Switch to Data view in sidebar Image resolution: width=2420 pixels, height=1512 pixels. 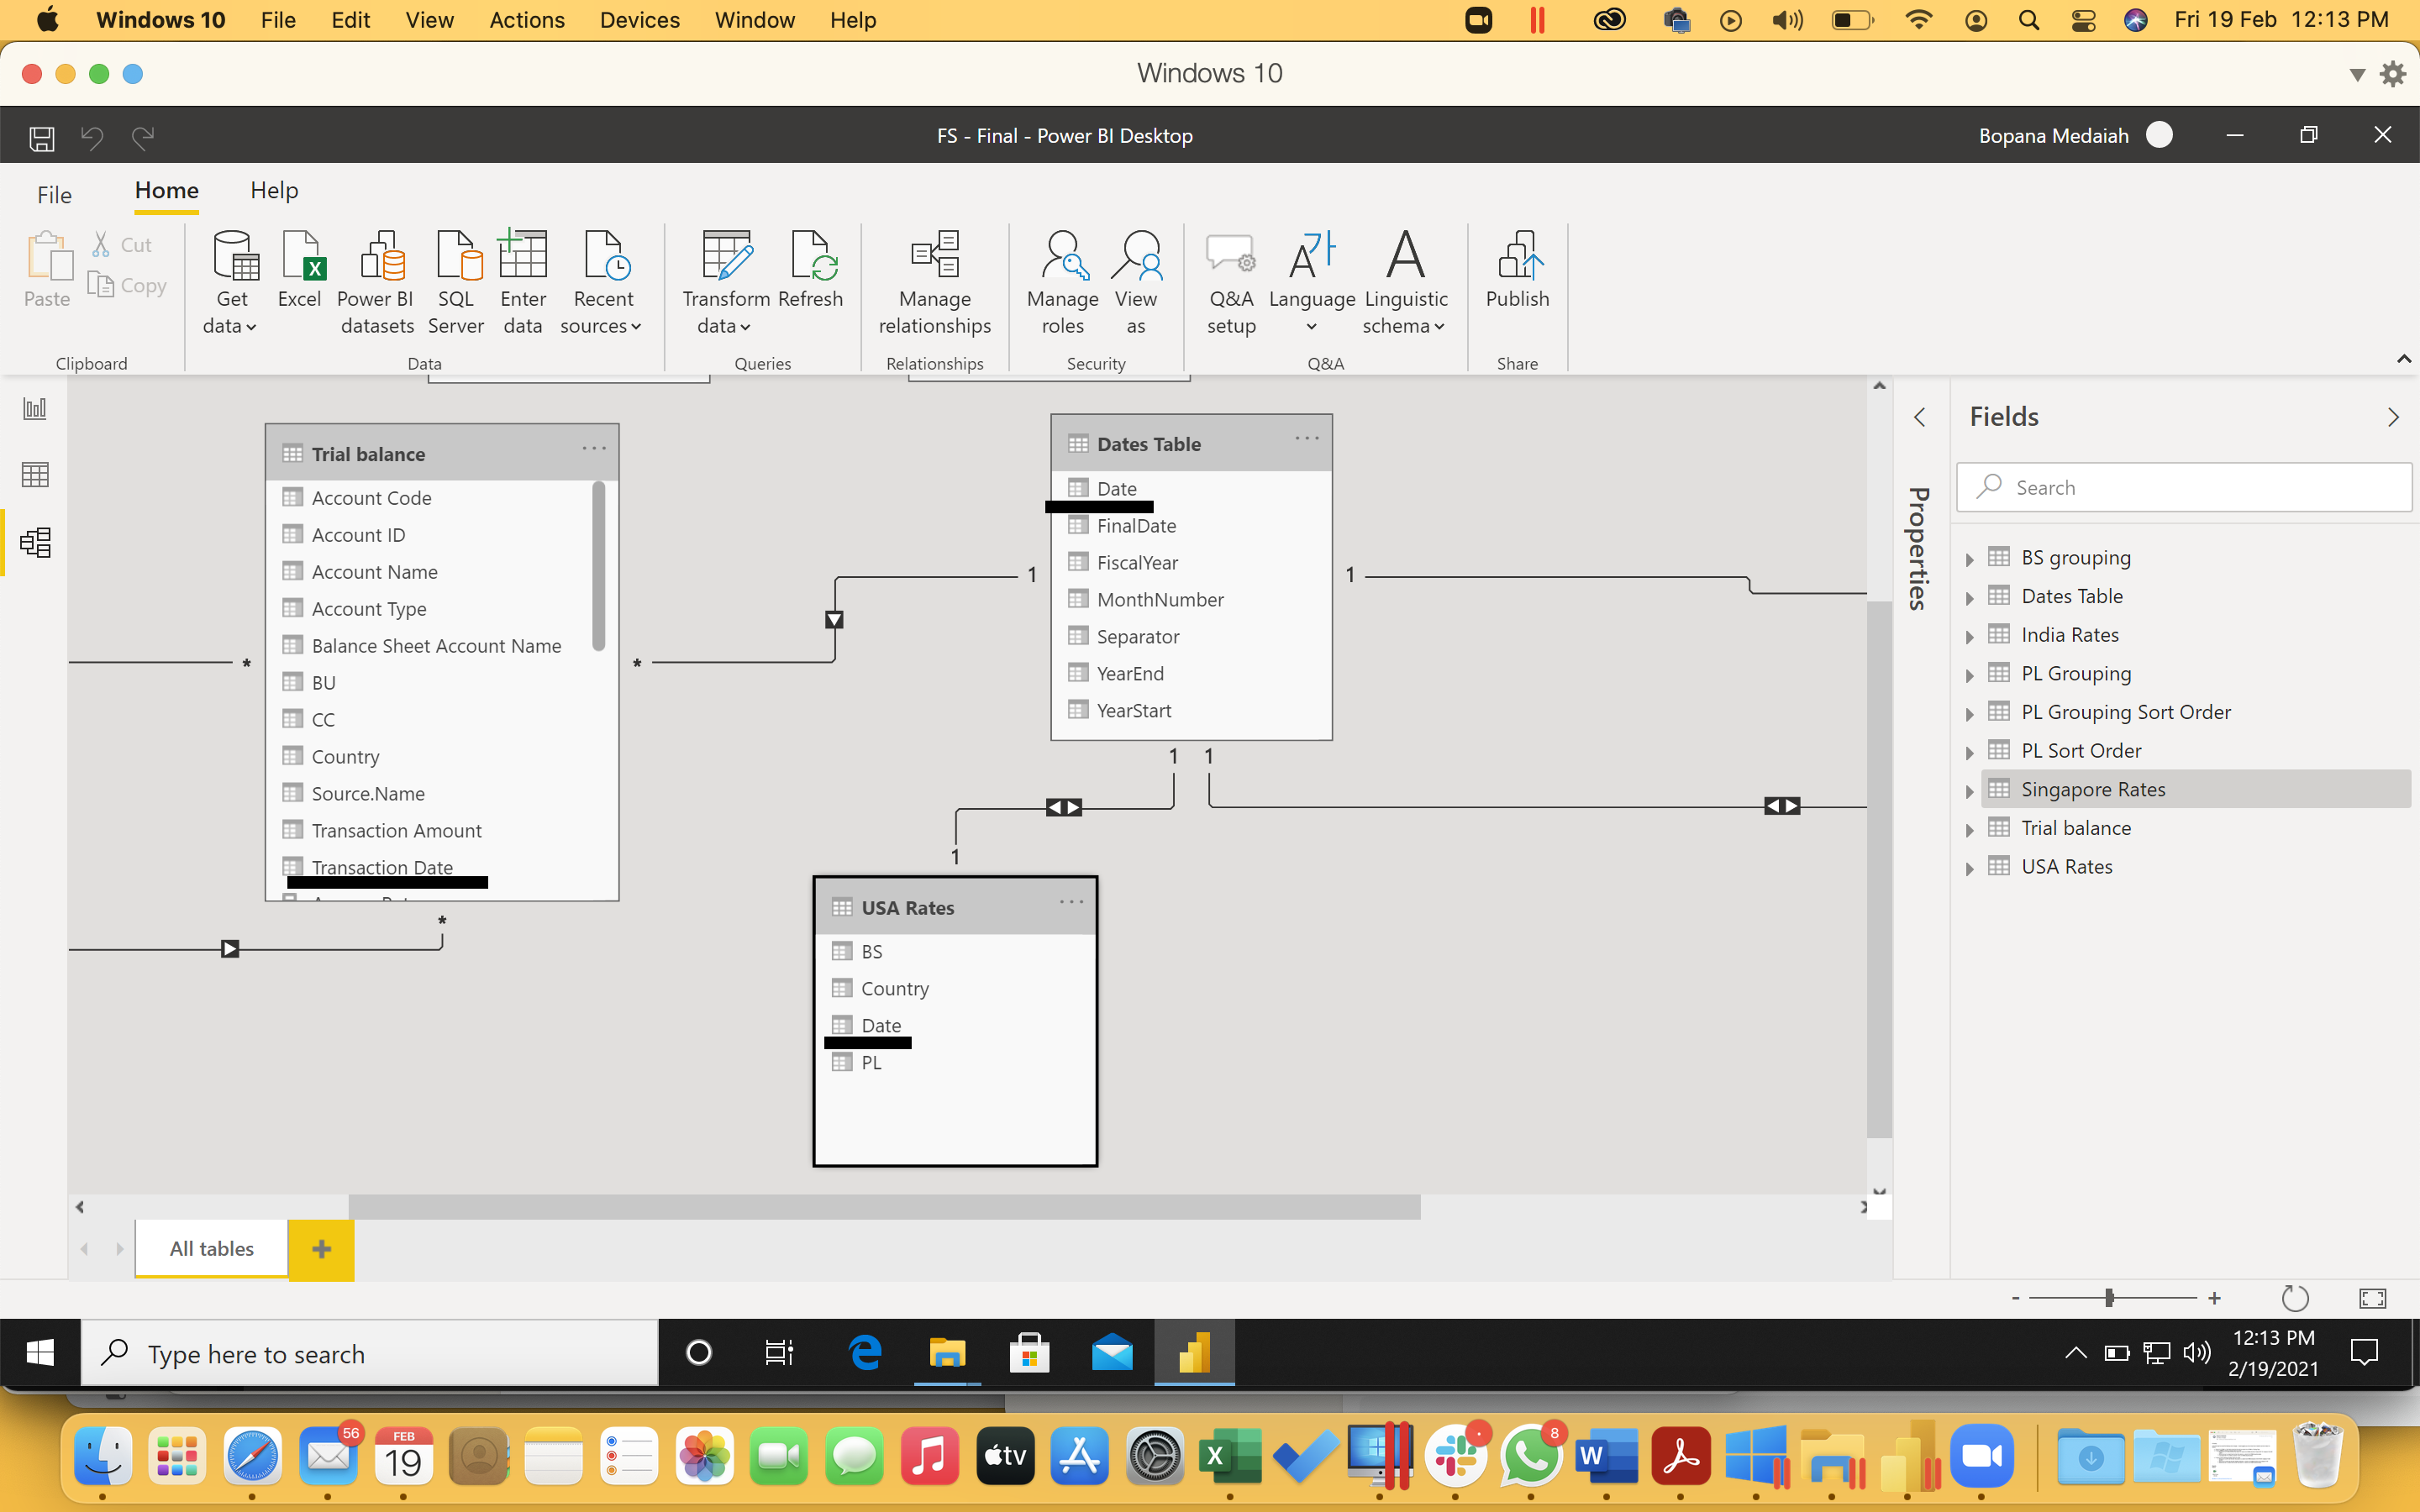(35, 475)
